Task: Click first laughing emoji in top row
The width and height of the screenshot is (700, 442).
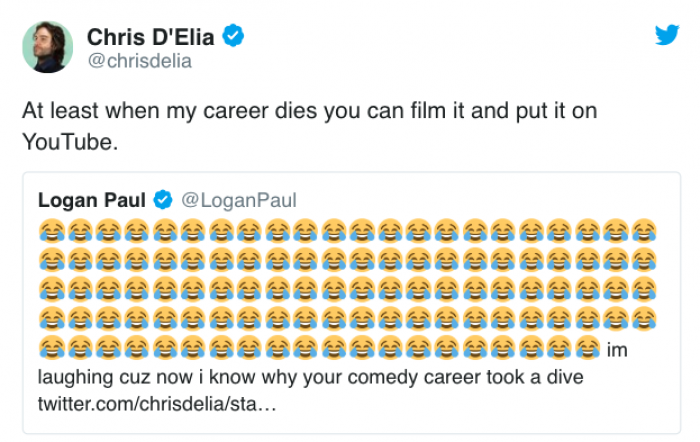Action: pyautogui.click(x=51, y=230)
